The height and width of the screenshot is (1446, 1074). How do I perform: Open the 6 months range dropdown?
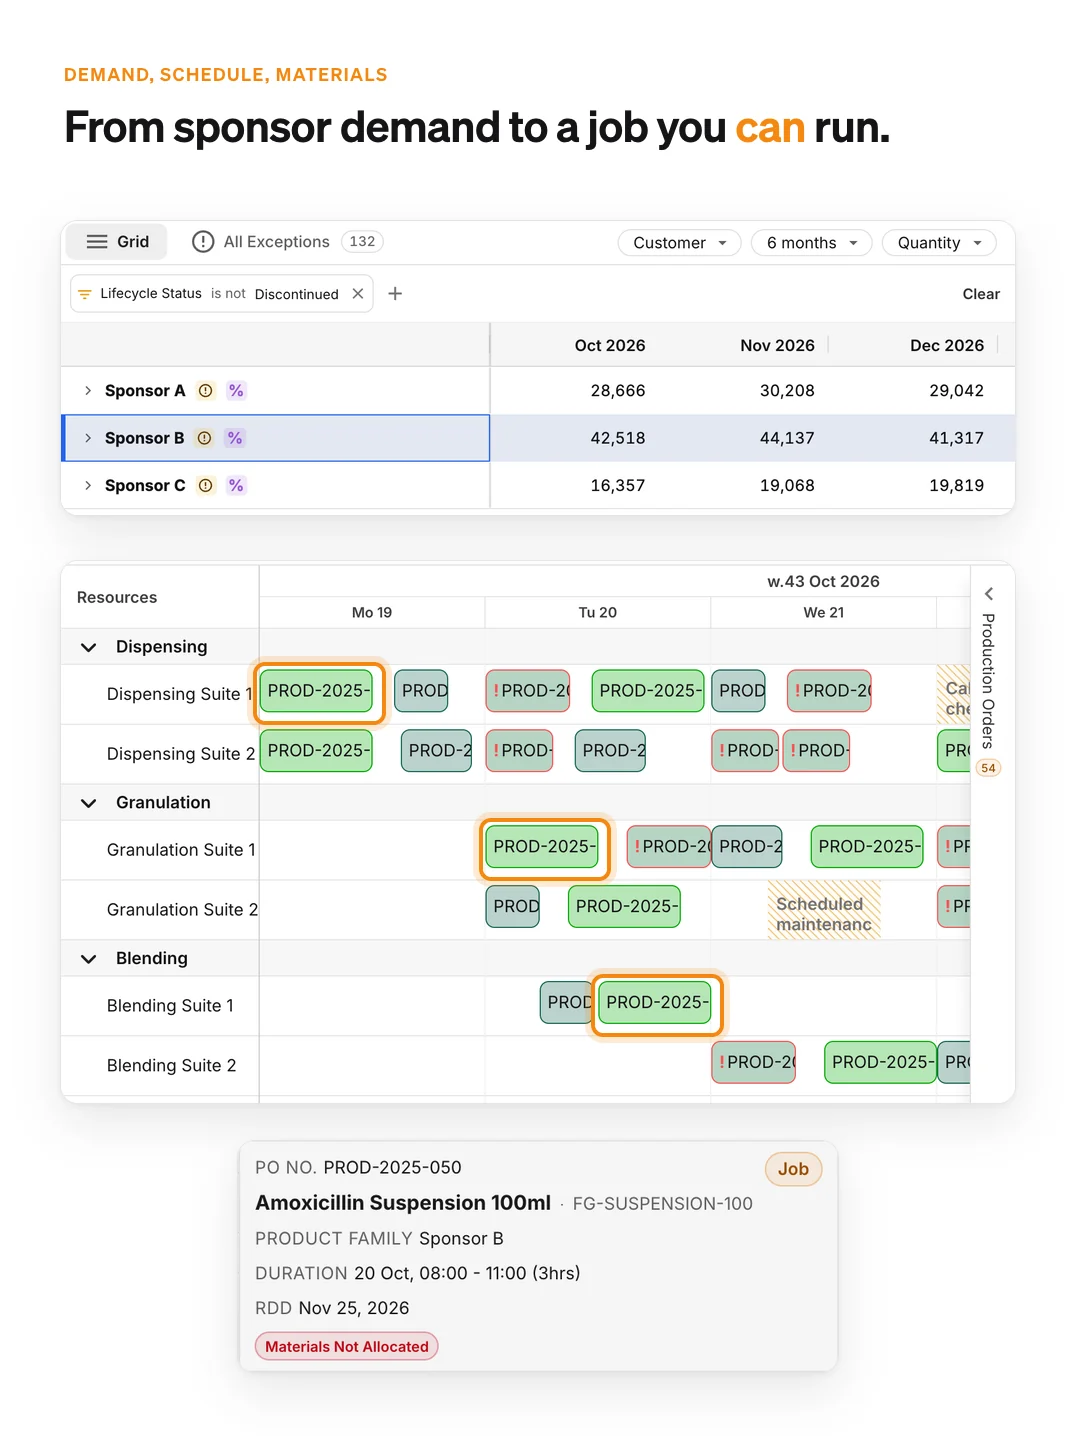click(x=811, y=243)
